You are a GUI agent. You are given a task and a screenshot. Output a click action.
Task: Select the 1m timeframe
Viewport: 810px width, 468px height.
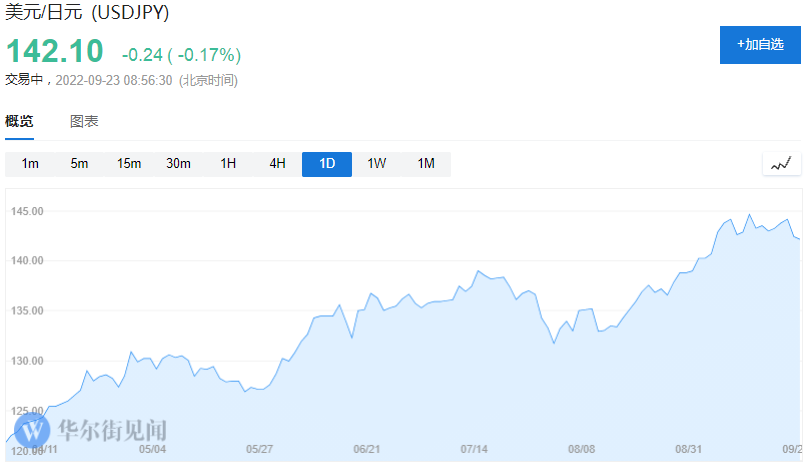tap(30, 164)
